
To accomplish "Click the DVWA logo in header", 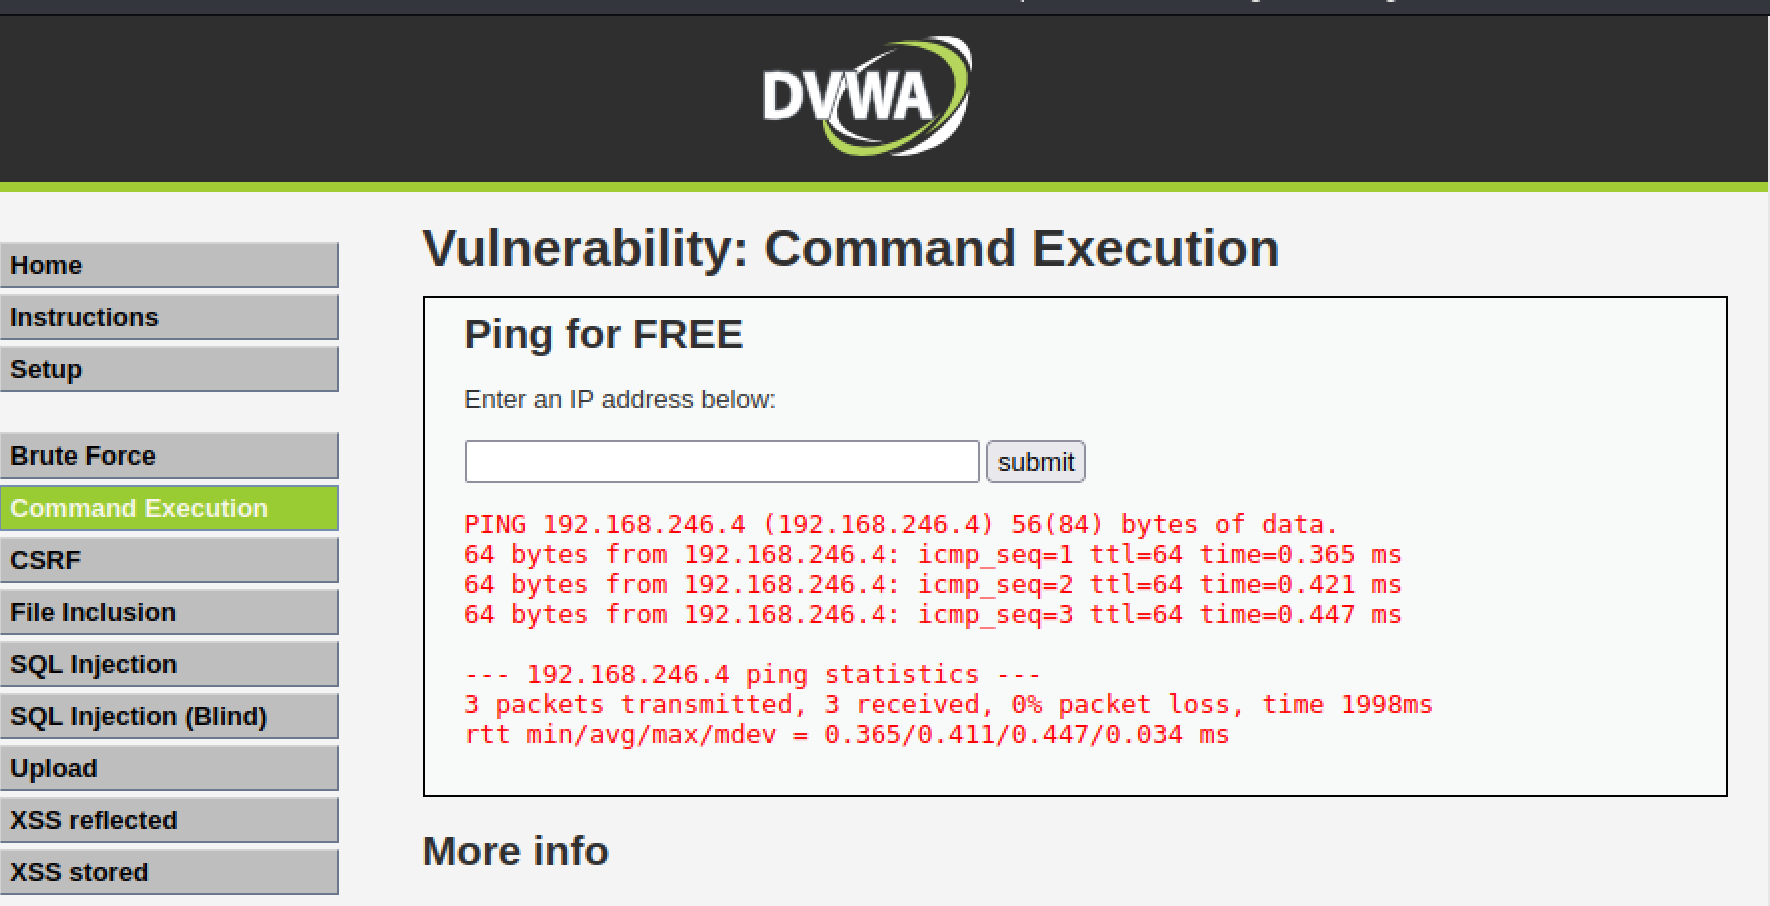I will [866, 97].
